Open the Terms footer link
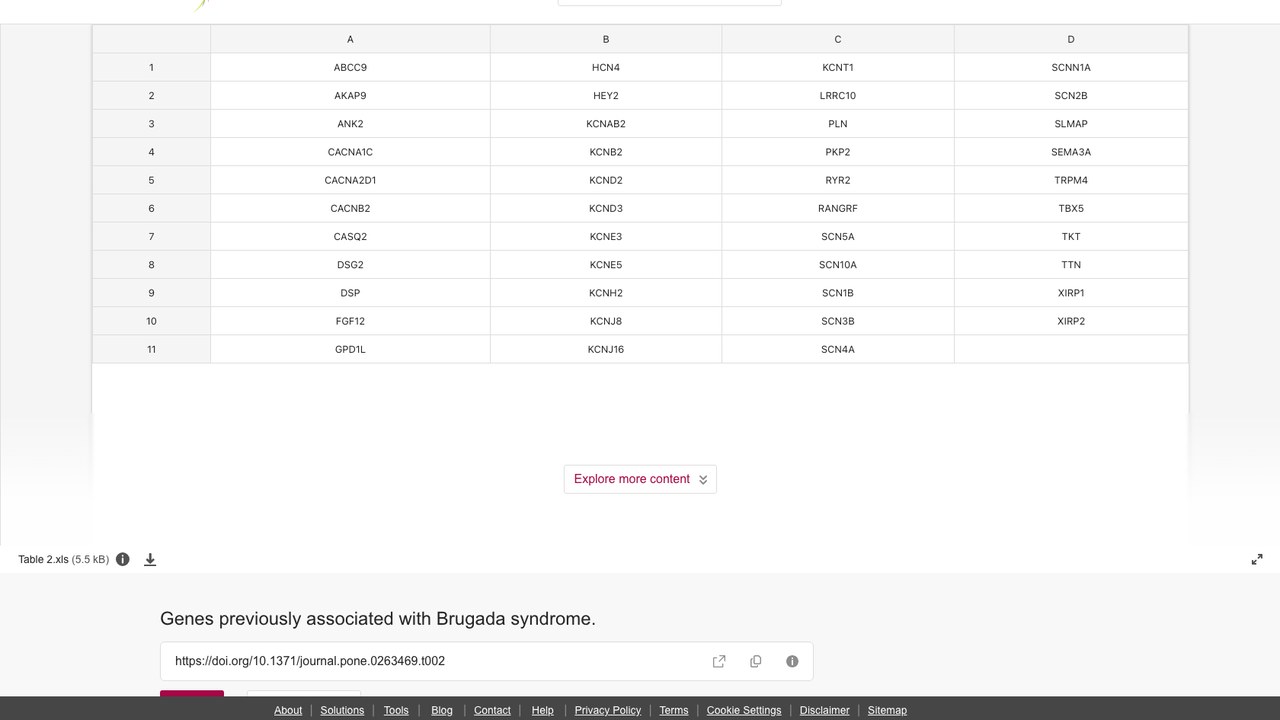Viewport: 1280px width, 720px height. [674, 710]
